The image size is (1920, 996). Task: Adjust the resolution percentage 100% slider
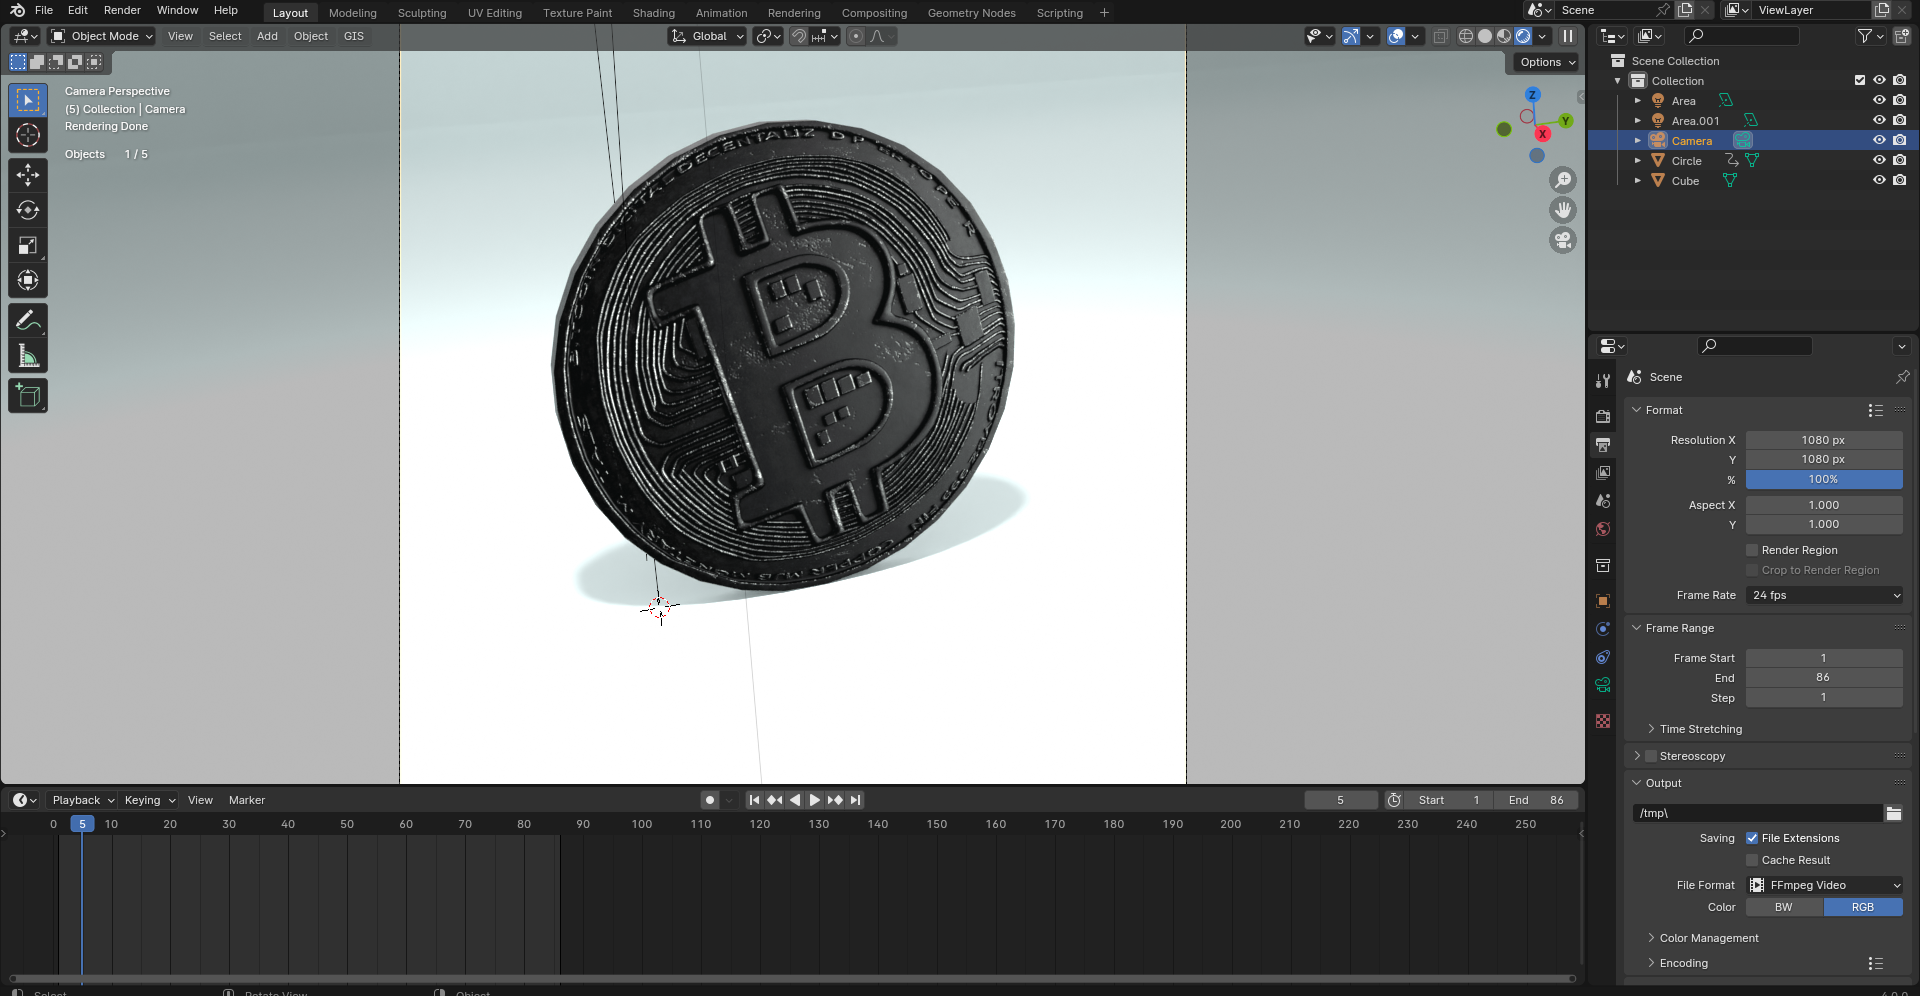tap(1824, 479)
